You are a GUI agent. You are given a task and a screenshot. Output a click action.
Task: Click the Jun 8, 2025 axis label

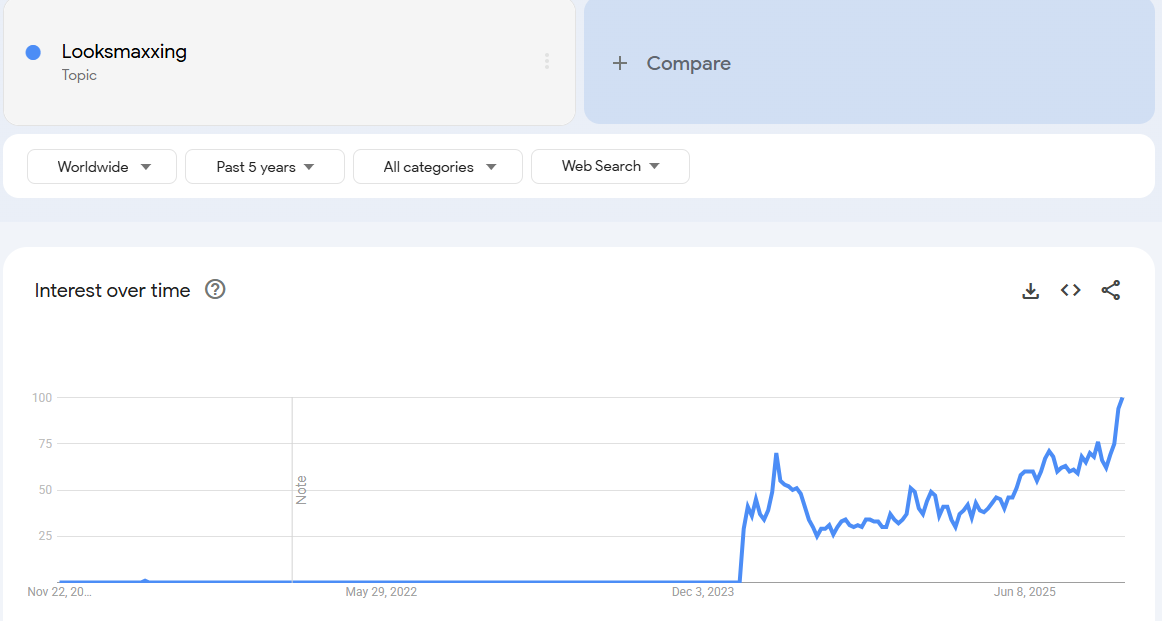1025,592
